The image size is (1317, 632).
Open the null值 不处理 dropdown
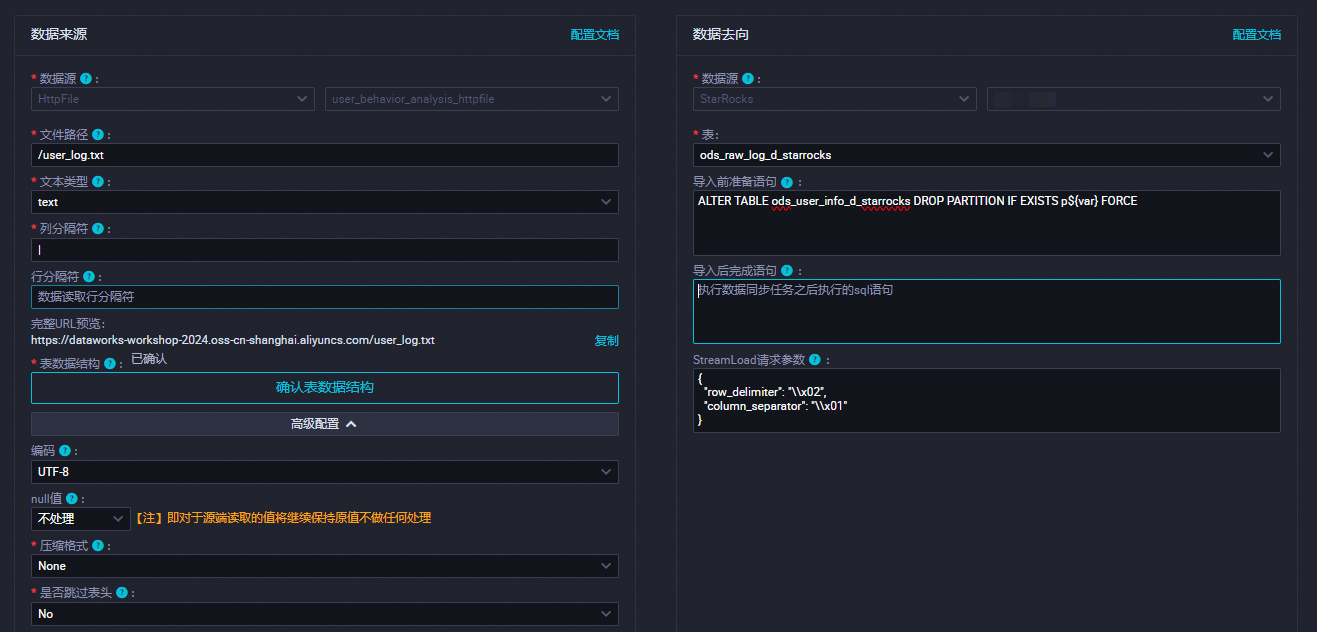(80, 519)
